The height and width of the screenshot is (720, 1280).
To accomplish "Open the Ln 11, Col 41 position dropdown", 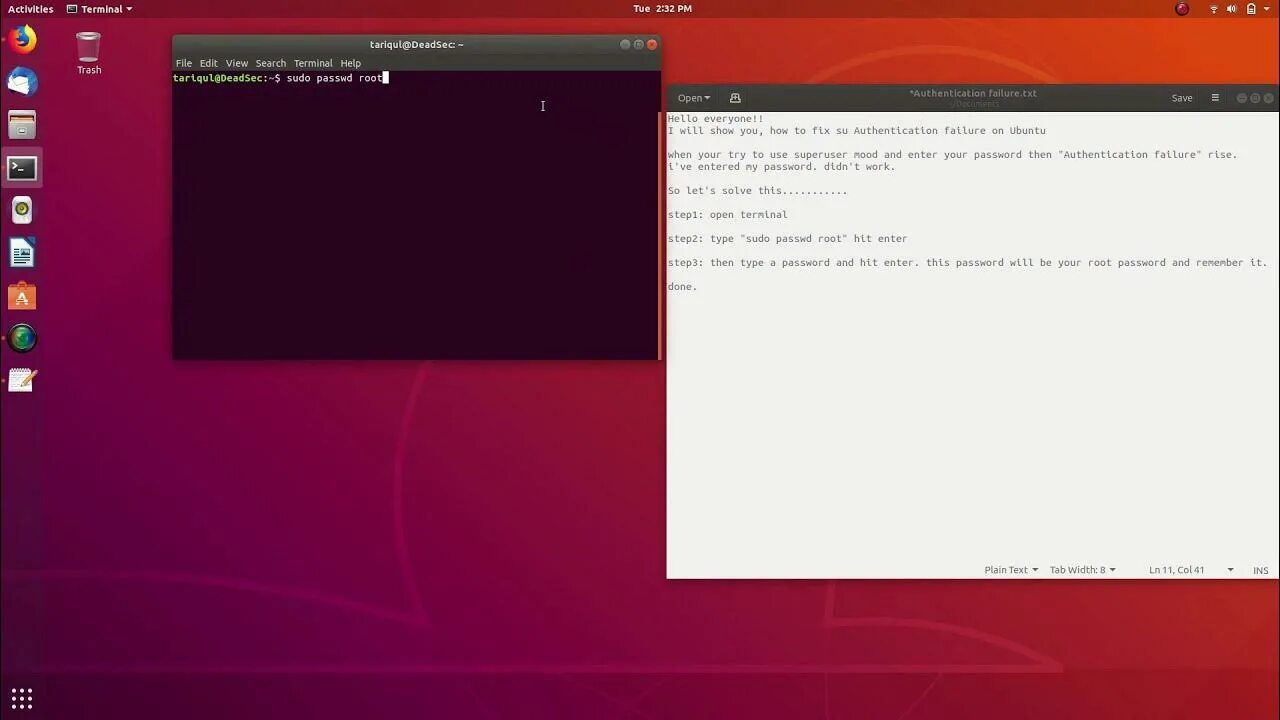I will [x=1191, y=570].
